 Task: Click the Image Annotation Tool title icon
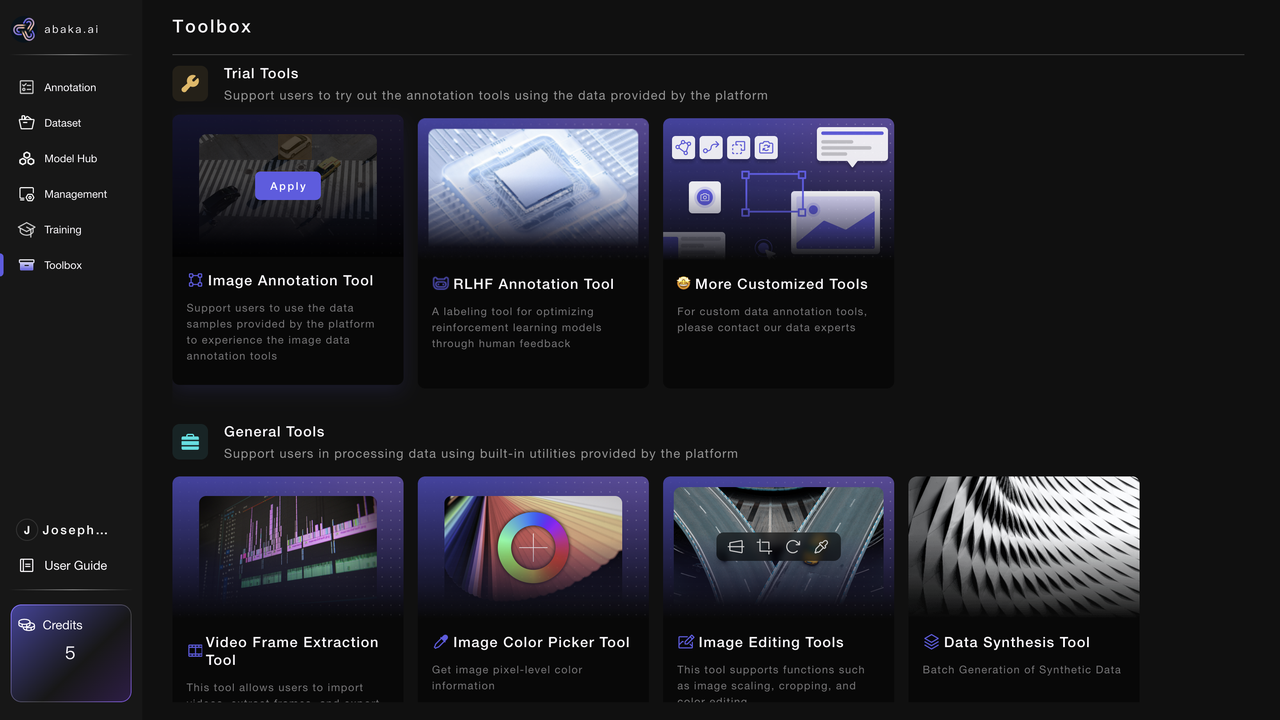point(195,281)
